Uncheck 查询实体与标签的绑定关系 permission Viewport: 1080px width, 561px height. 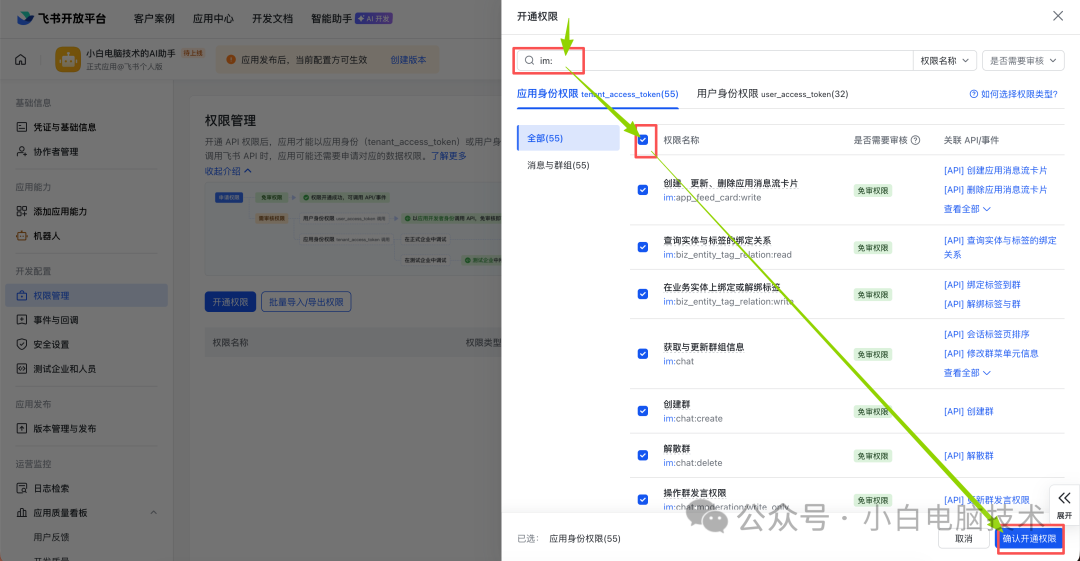(x=643, y=247)
